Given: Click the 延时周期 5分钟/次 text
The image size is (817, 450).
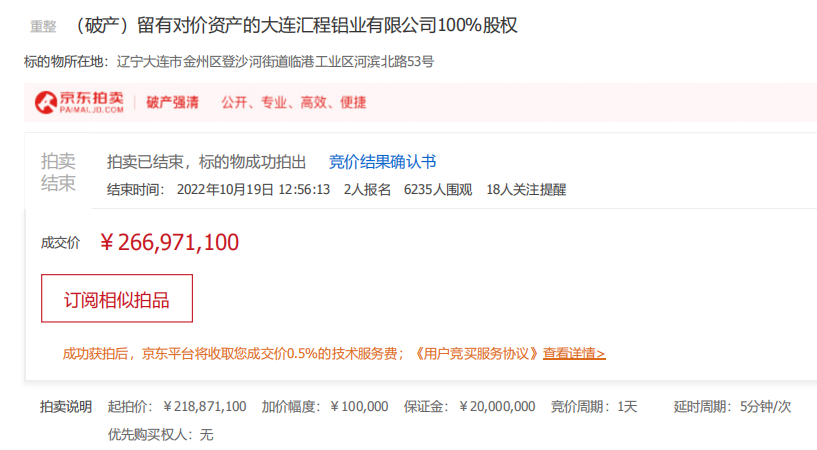Looking at the screenshot, I should pyautogui.click(x=765, y=406).
